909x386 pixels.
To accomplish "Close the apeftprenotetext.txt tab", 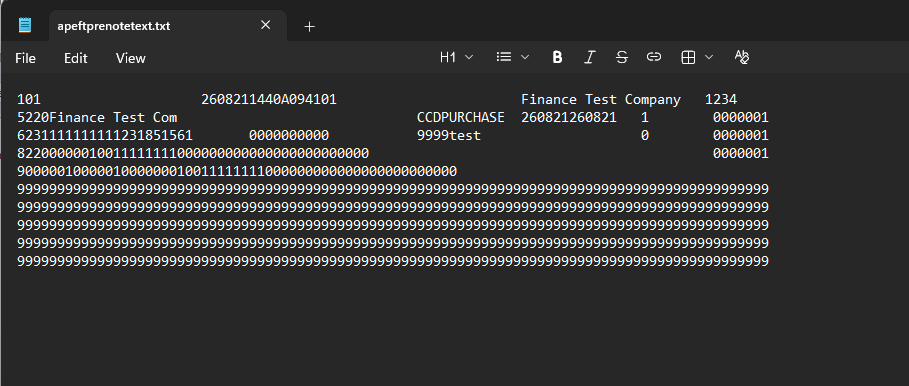I will coord(266,25).
